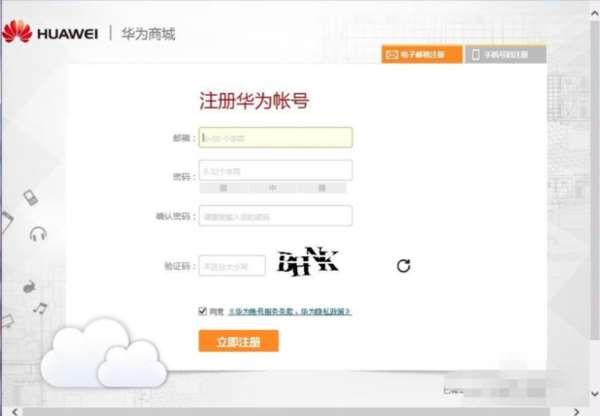This screenshot has width=600, height=416.
Task: Uncheck the agree to terms checkbox
Action: point(202,311)
